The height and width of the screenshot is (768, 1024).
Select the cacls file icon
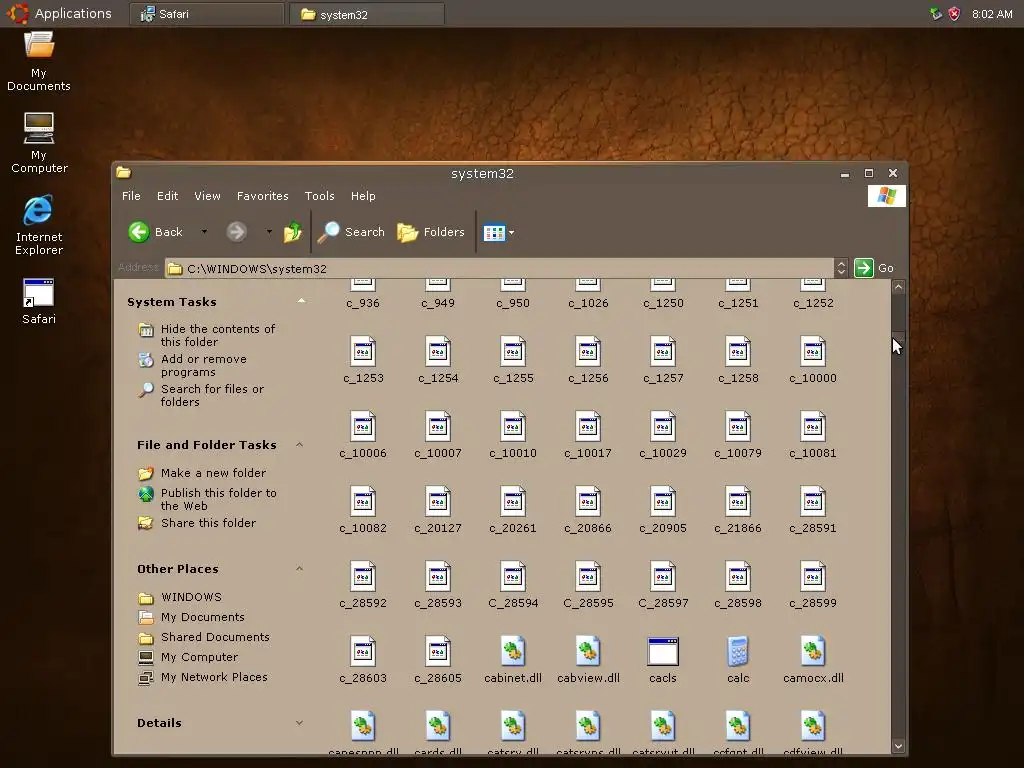[663, 652]
